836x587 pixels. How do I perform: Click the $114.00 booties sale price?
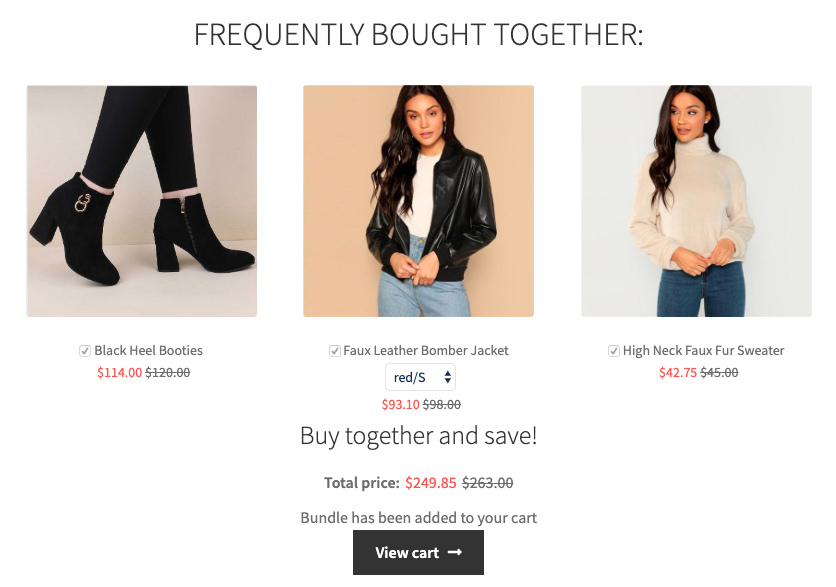coord(119,373)
